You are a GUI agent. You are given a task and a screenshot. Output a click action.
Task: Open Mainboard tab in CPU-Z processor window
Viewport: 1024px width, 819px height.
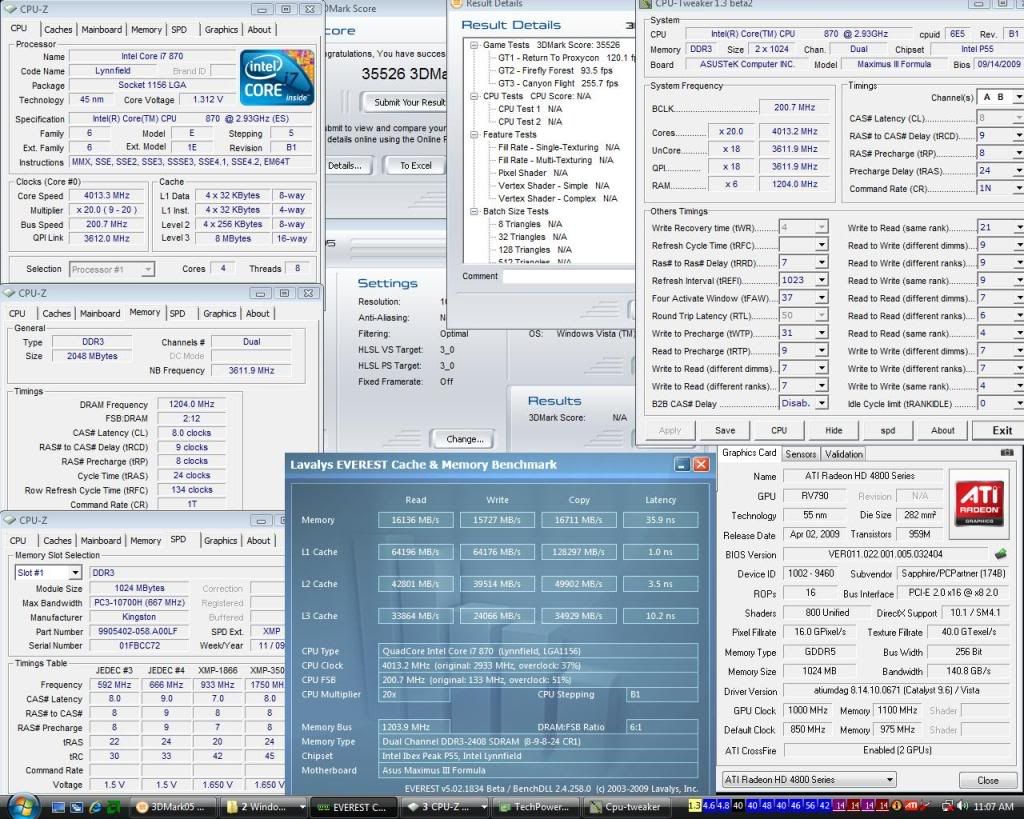101,29
